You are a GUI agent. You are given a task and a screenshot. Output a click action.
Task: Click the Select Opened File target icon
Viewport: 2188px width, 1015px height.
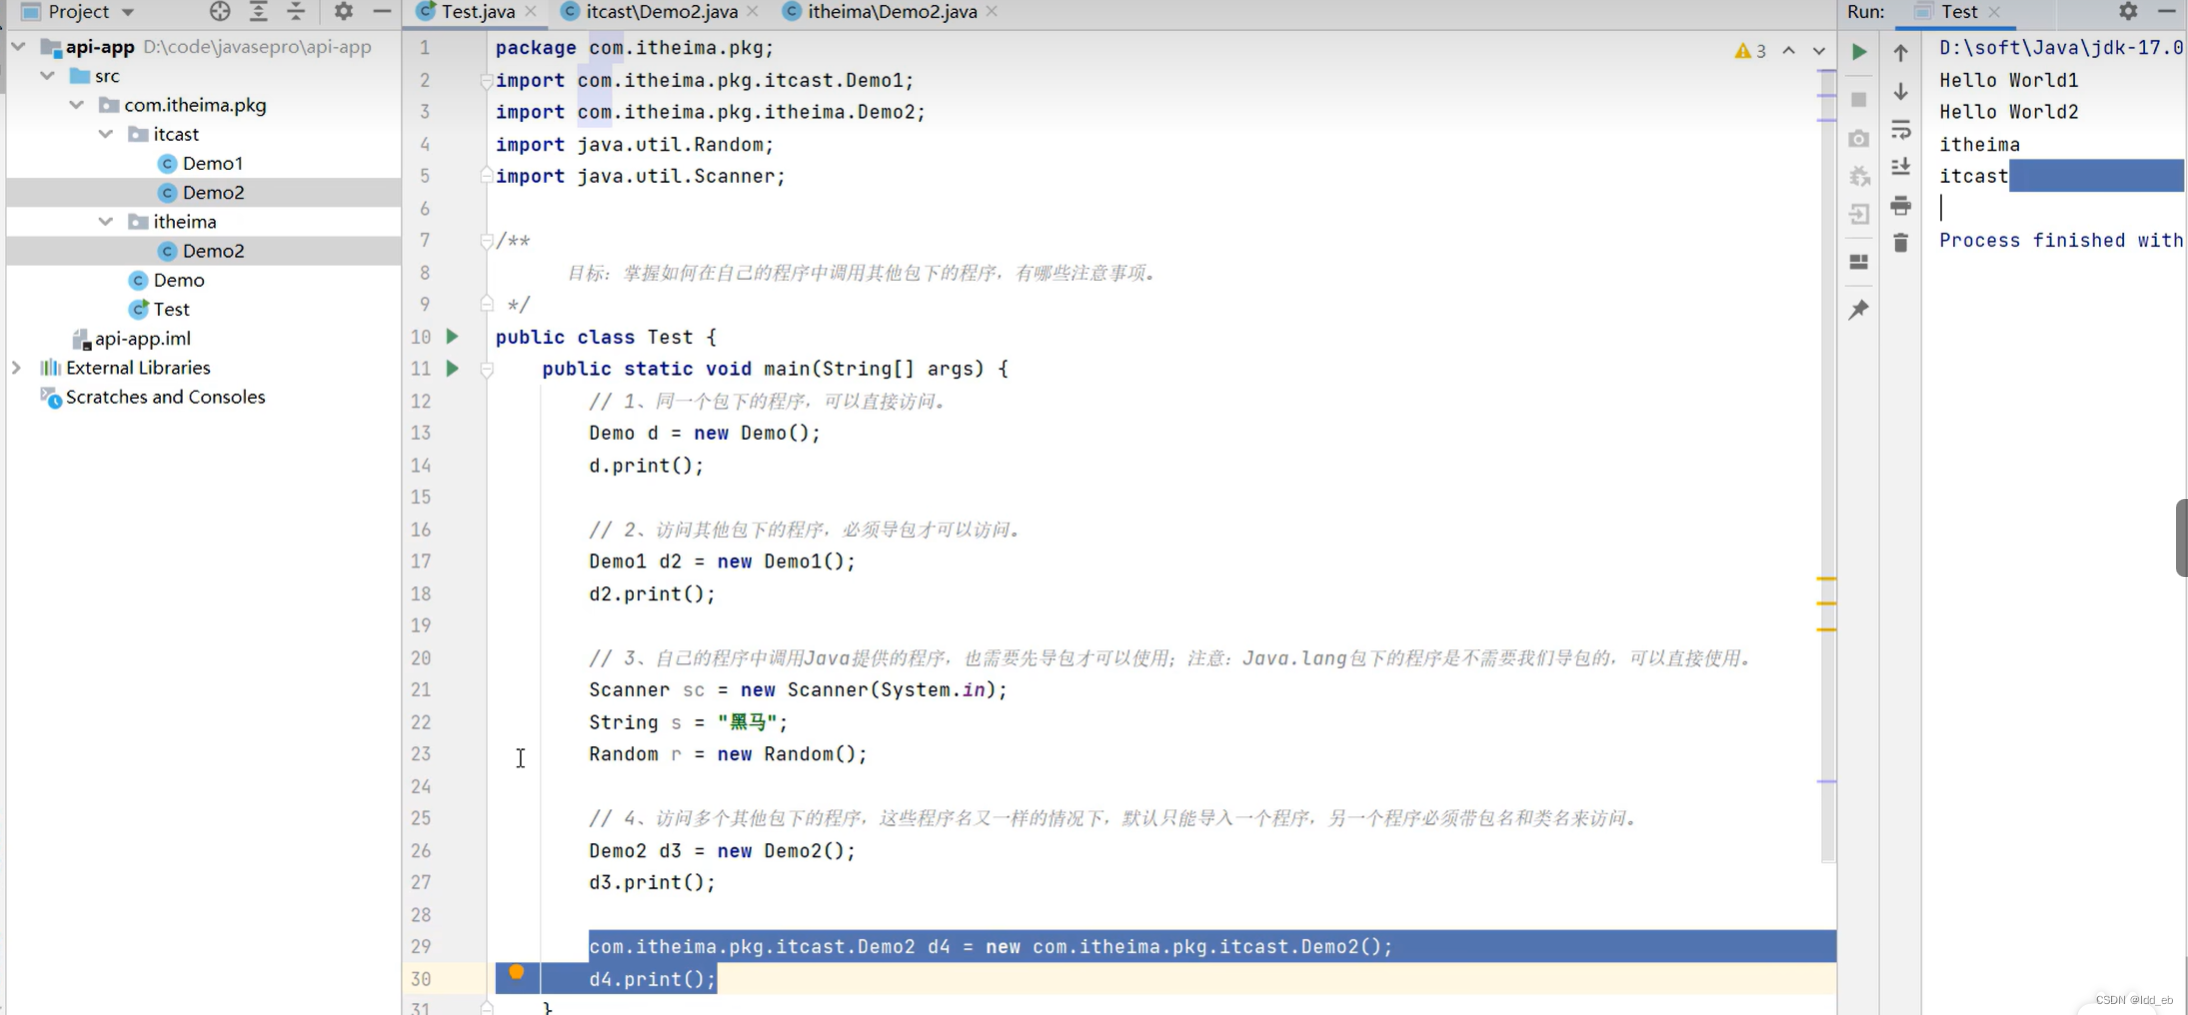(x=220, y=12)
